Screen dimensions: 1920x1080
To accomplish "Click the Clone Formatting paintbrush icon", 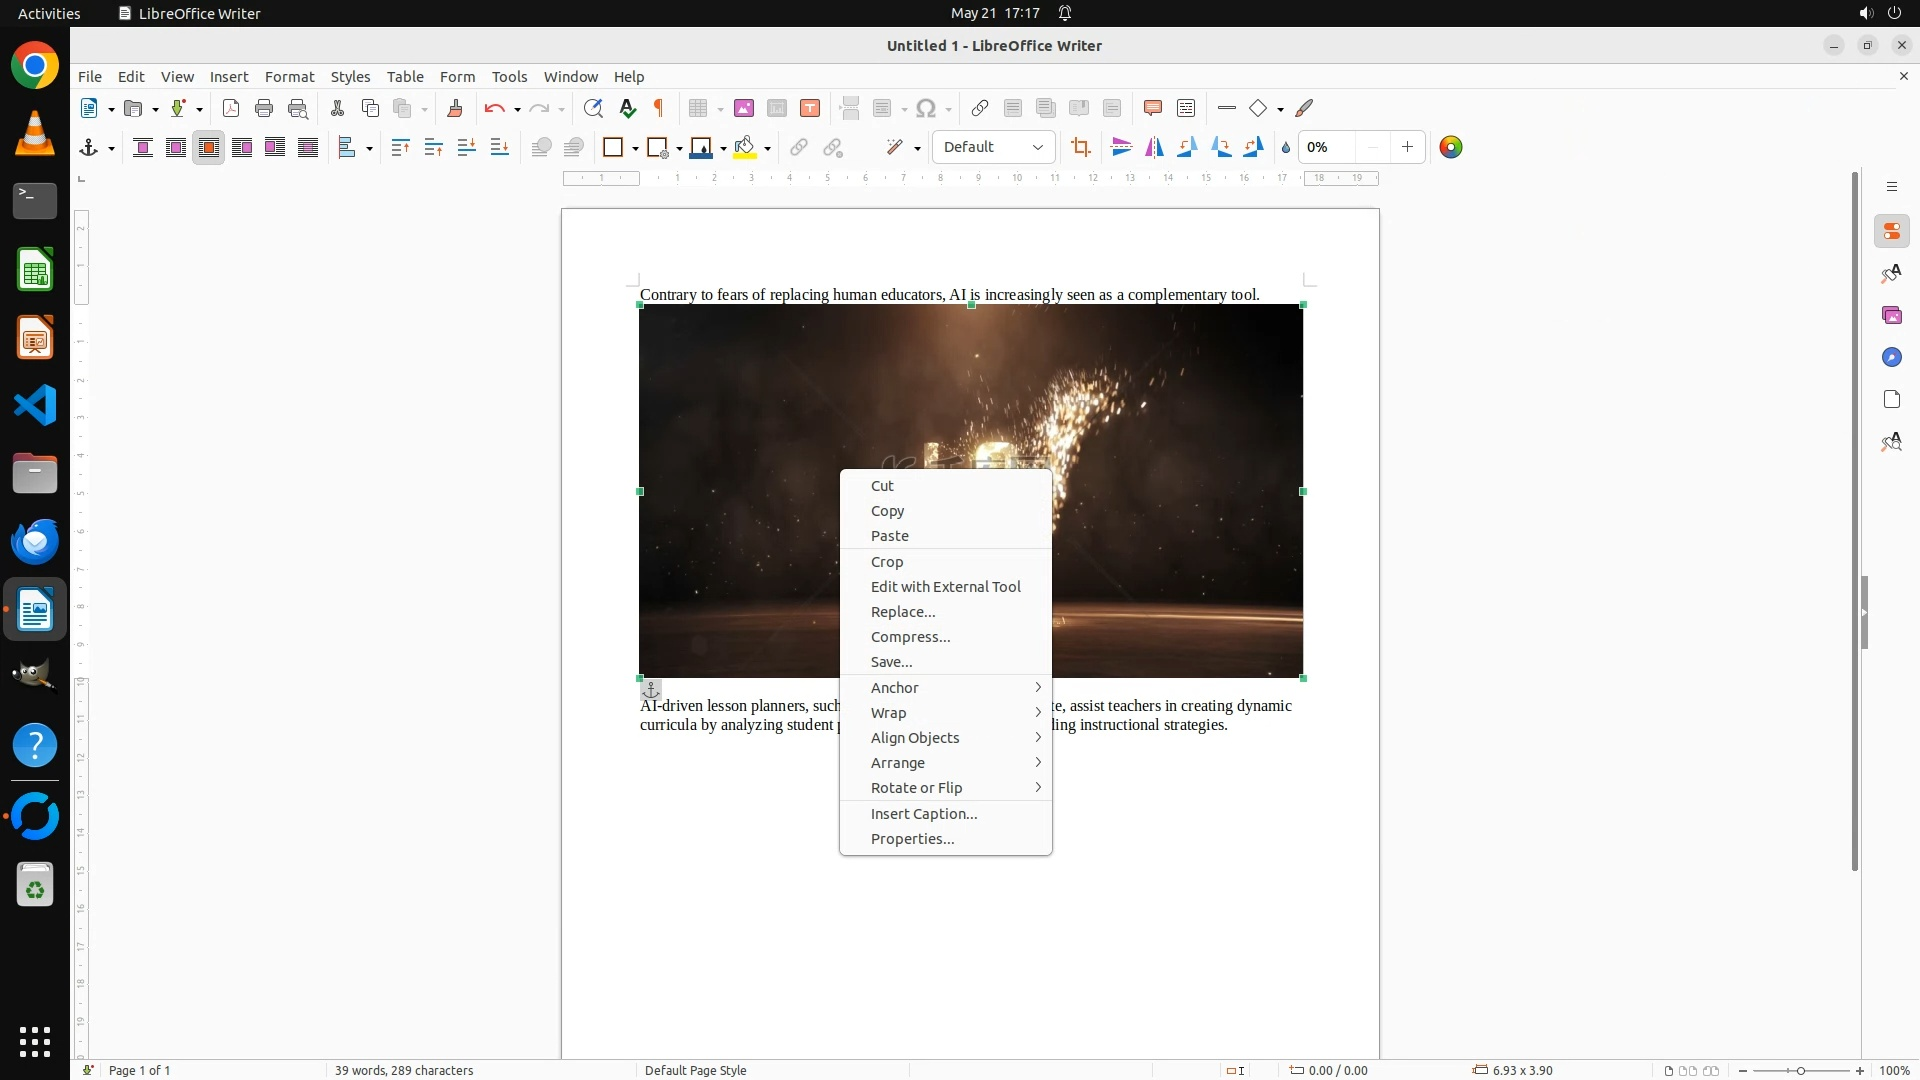I will (x=455, y=109).
